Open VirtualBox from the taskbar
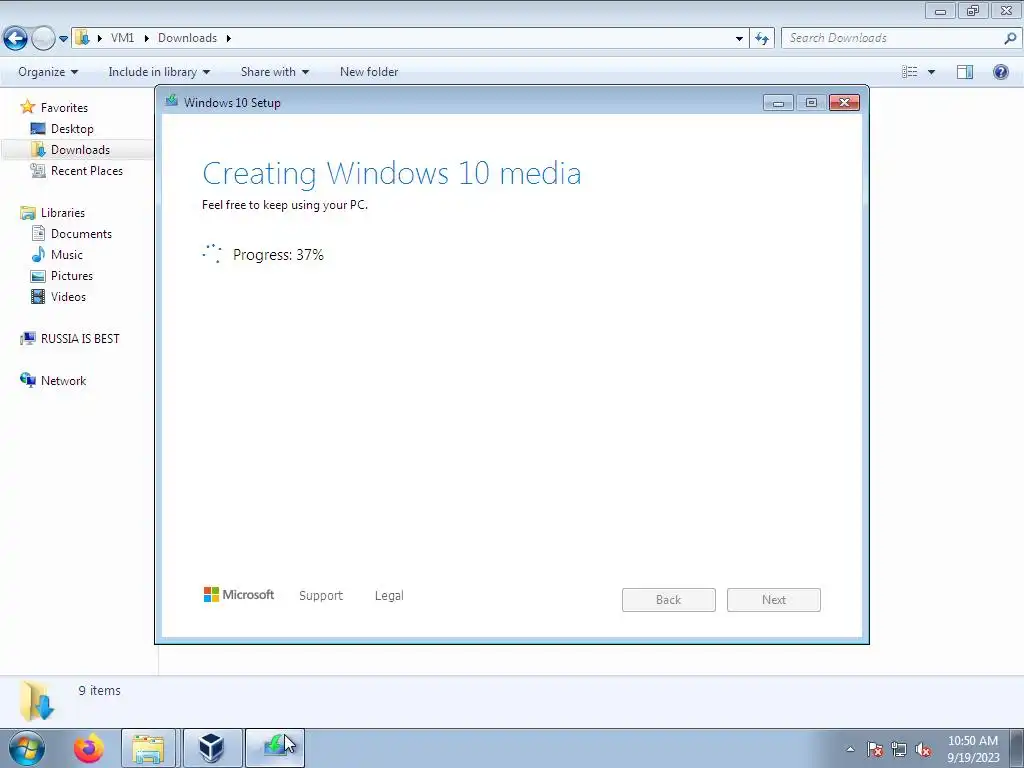1024x768 pixels. [x=212, y=748]
